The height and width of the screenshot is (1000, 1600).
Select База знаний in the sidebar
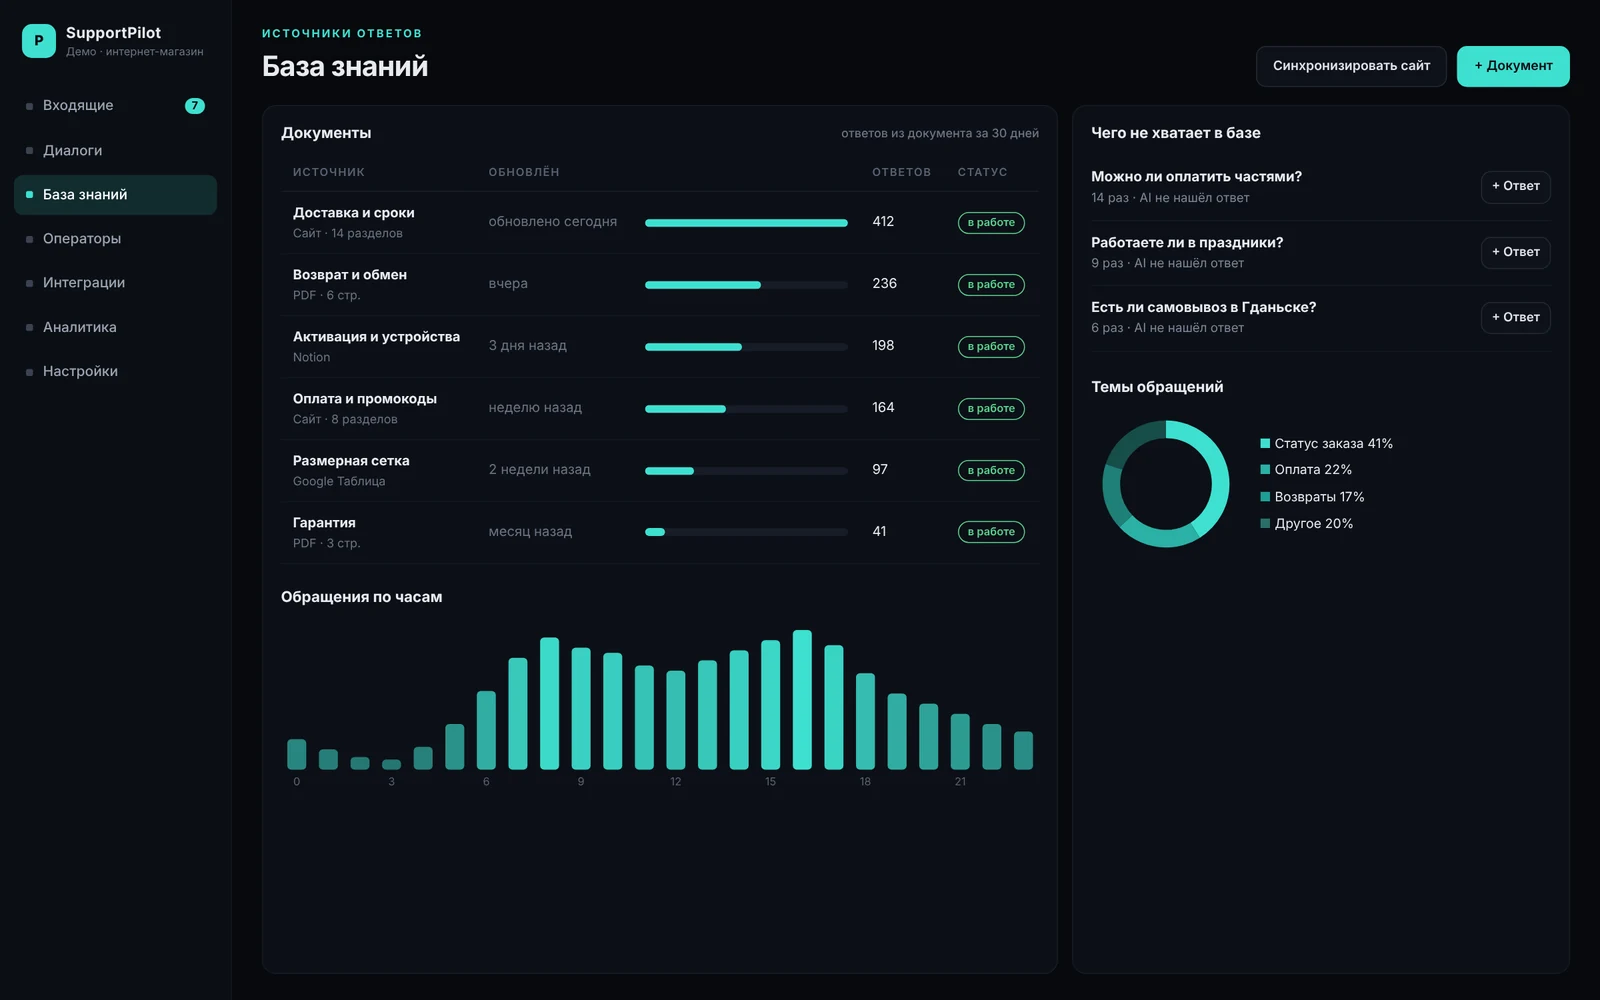pos(115,195)
